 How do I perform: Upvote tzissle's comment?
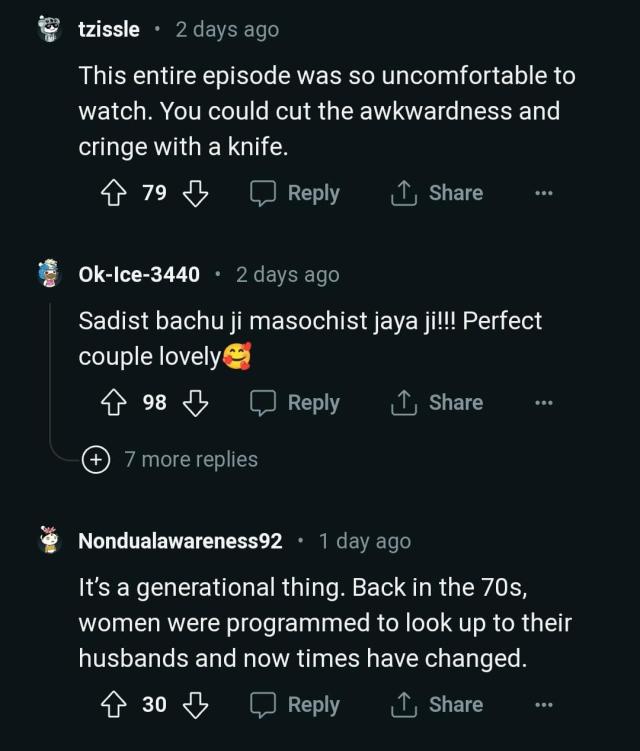coord(114,193)
